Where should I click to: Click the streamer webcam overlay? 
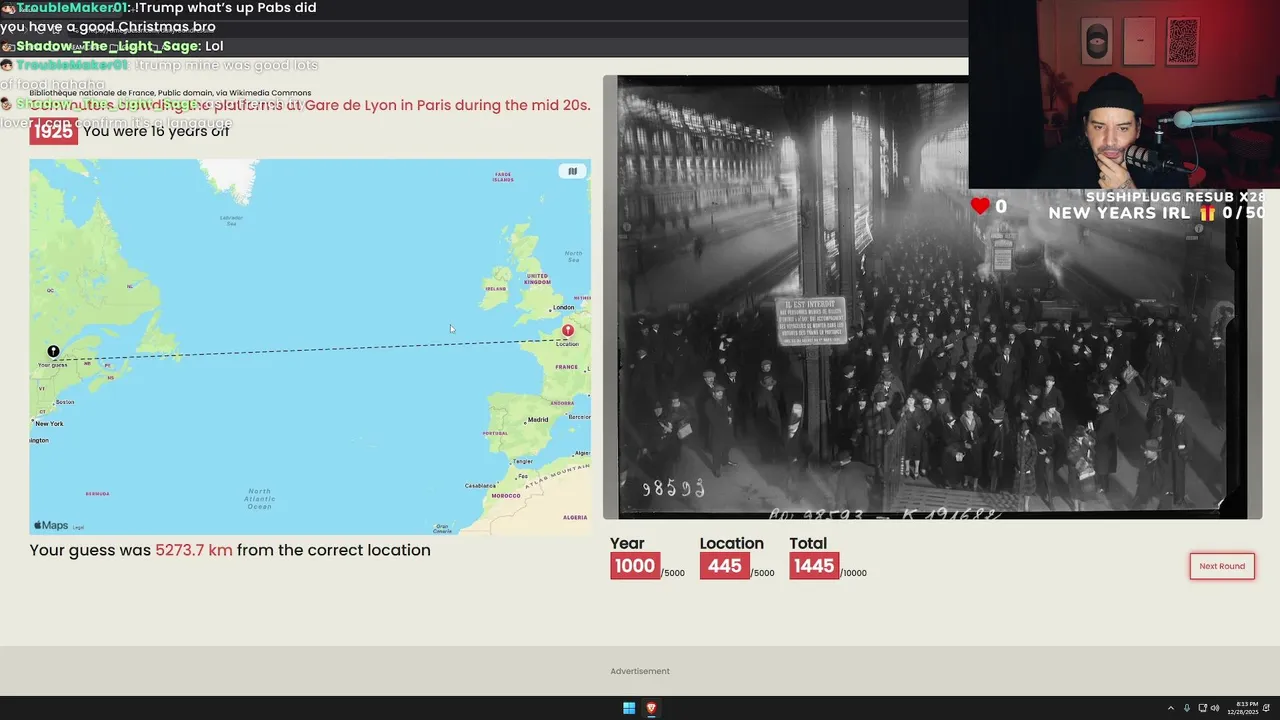1124,94
